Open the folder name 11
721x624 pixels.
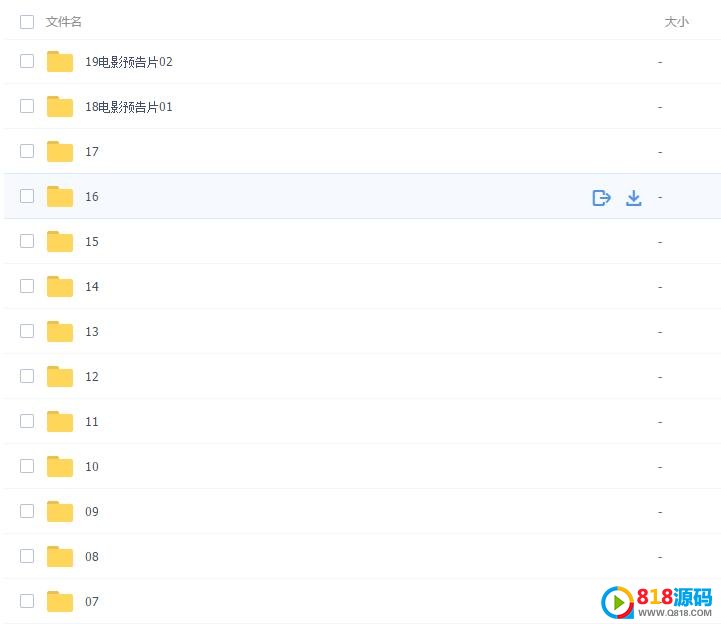point(92,422)
